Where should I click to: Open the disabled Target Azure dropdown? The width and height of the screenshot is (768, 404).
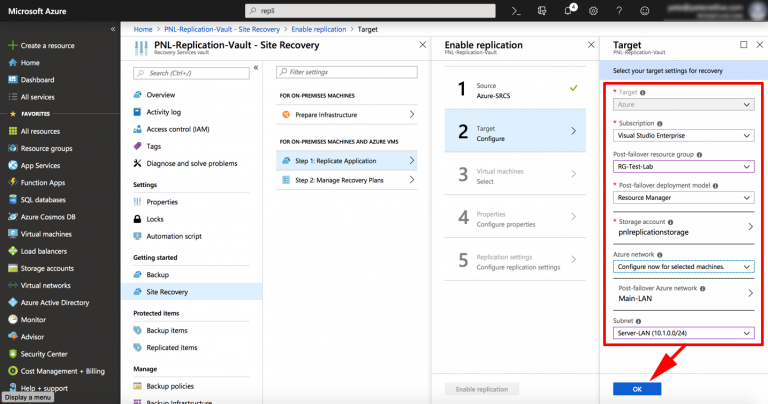pos(683,104)
